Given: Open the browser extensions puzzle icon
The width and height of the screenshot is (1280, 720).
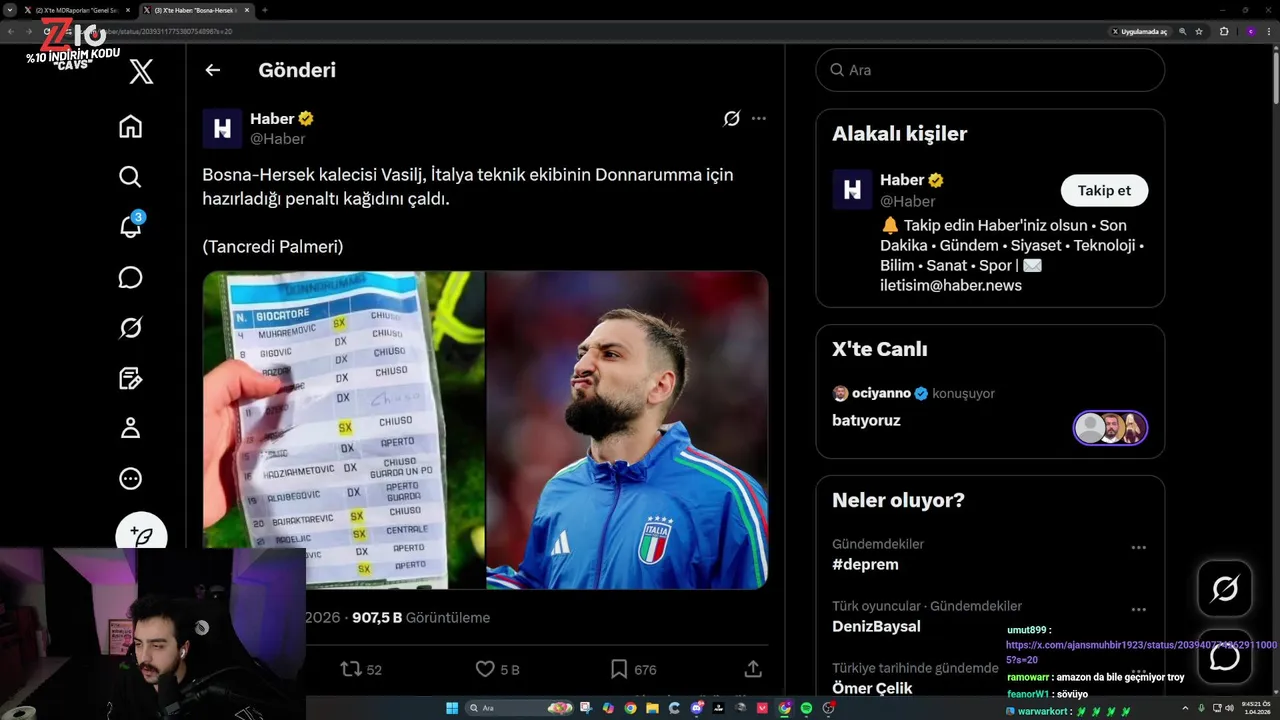Looking at the screenshot, I should [1224, 32].
